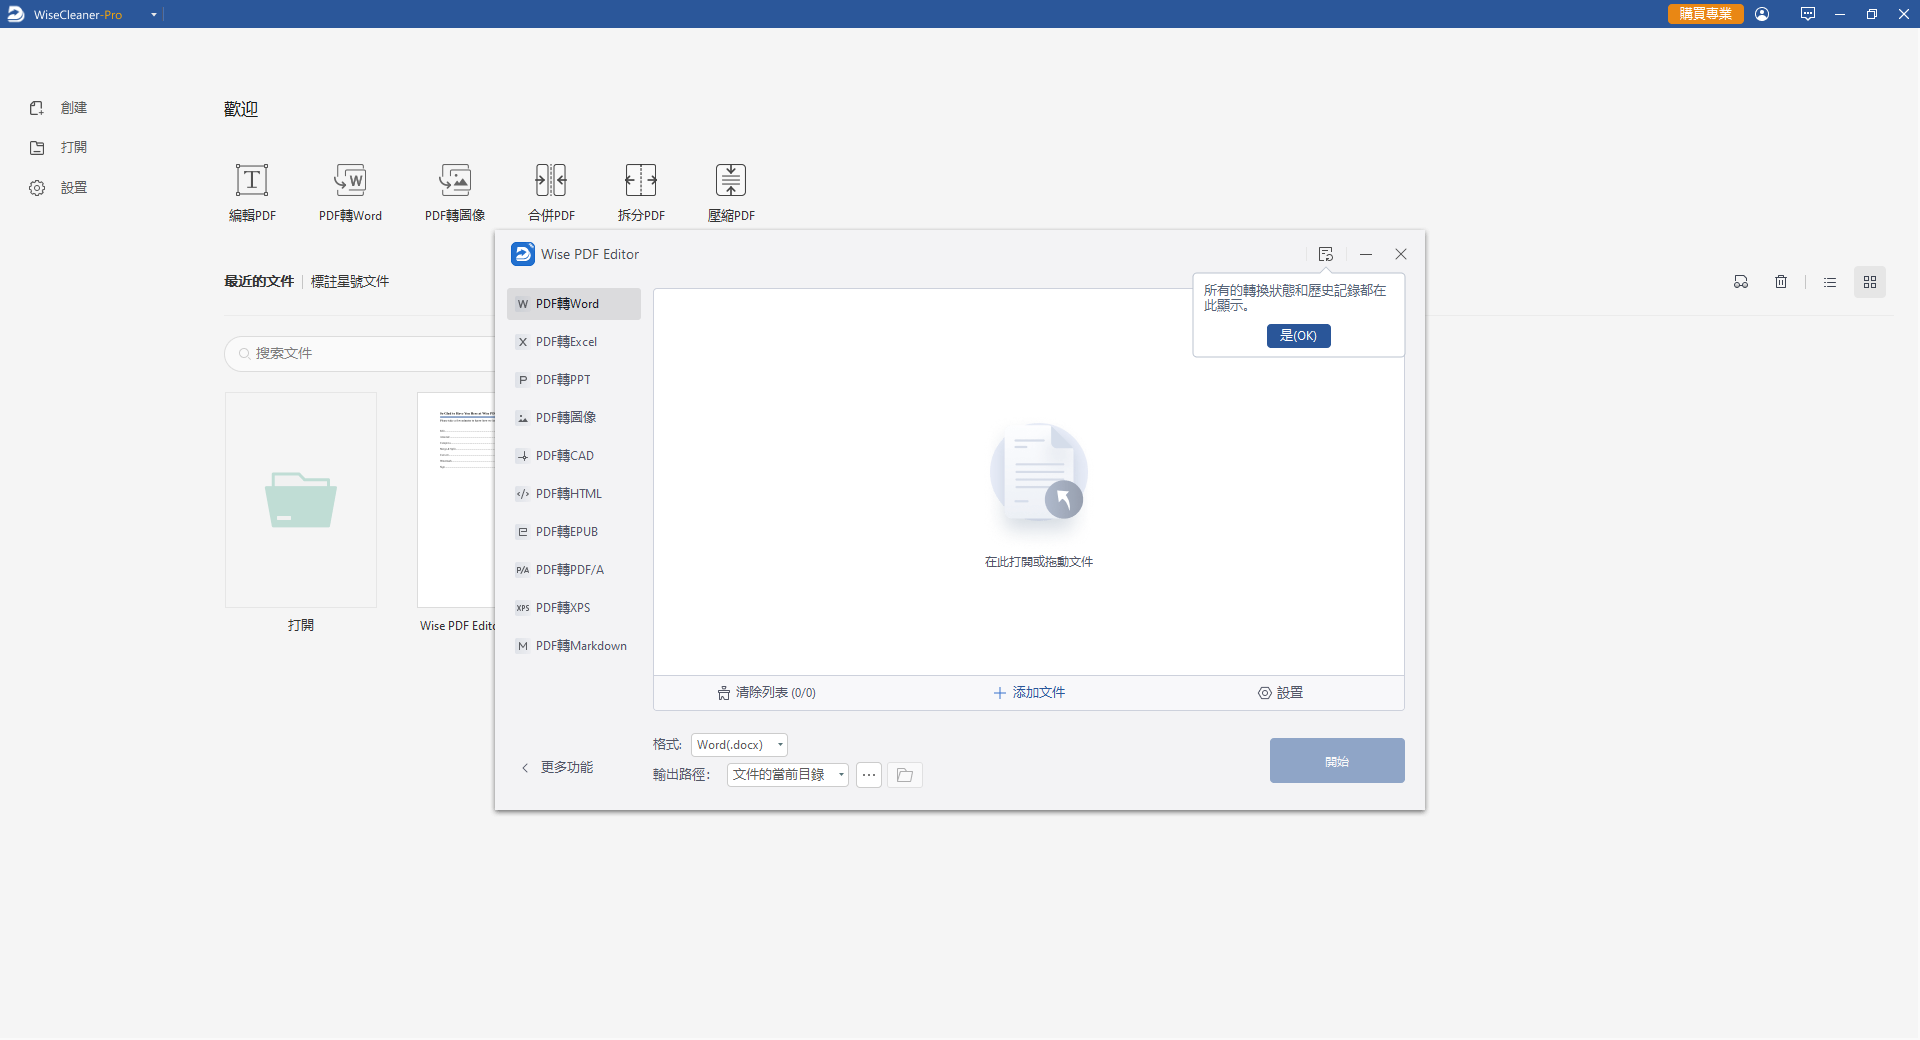Open the Wise PDF Editor document thumbnail
Screen dimensions: 1920x1040
coord(456,500)
